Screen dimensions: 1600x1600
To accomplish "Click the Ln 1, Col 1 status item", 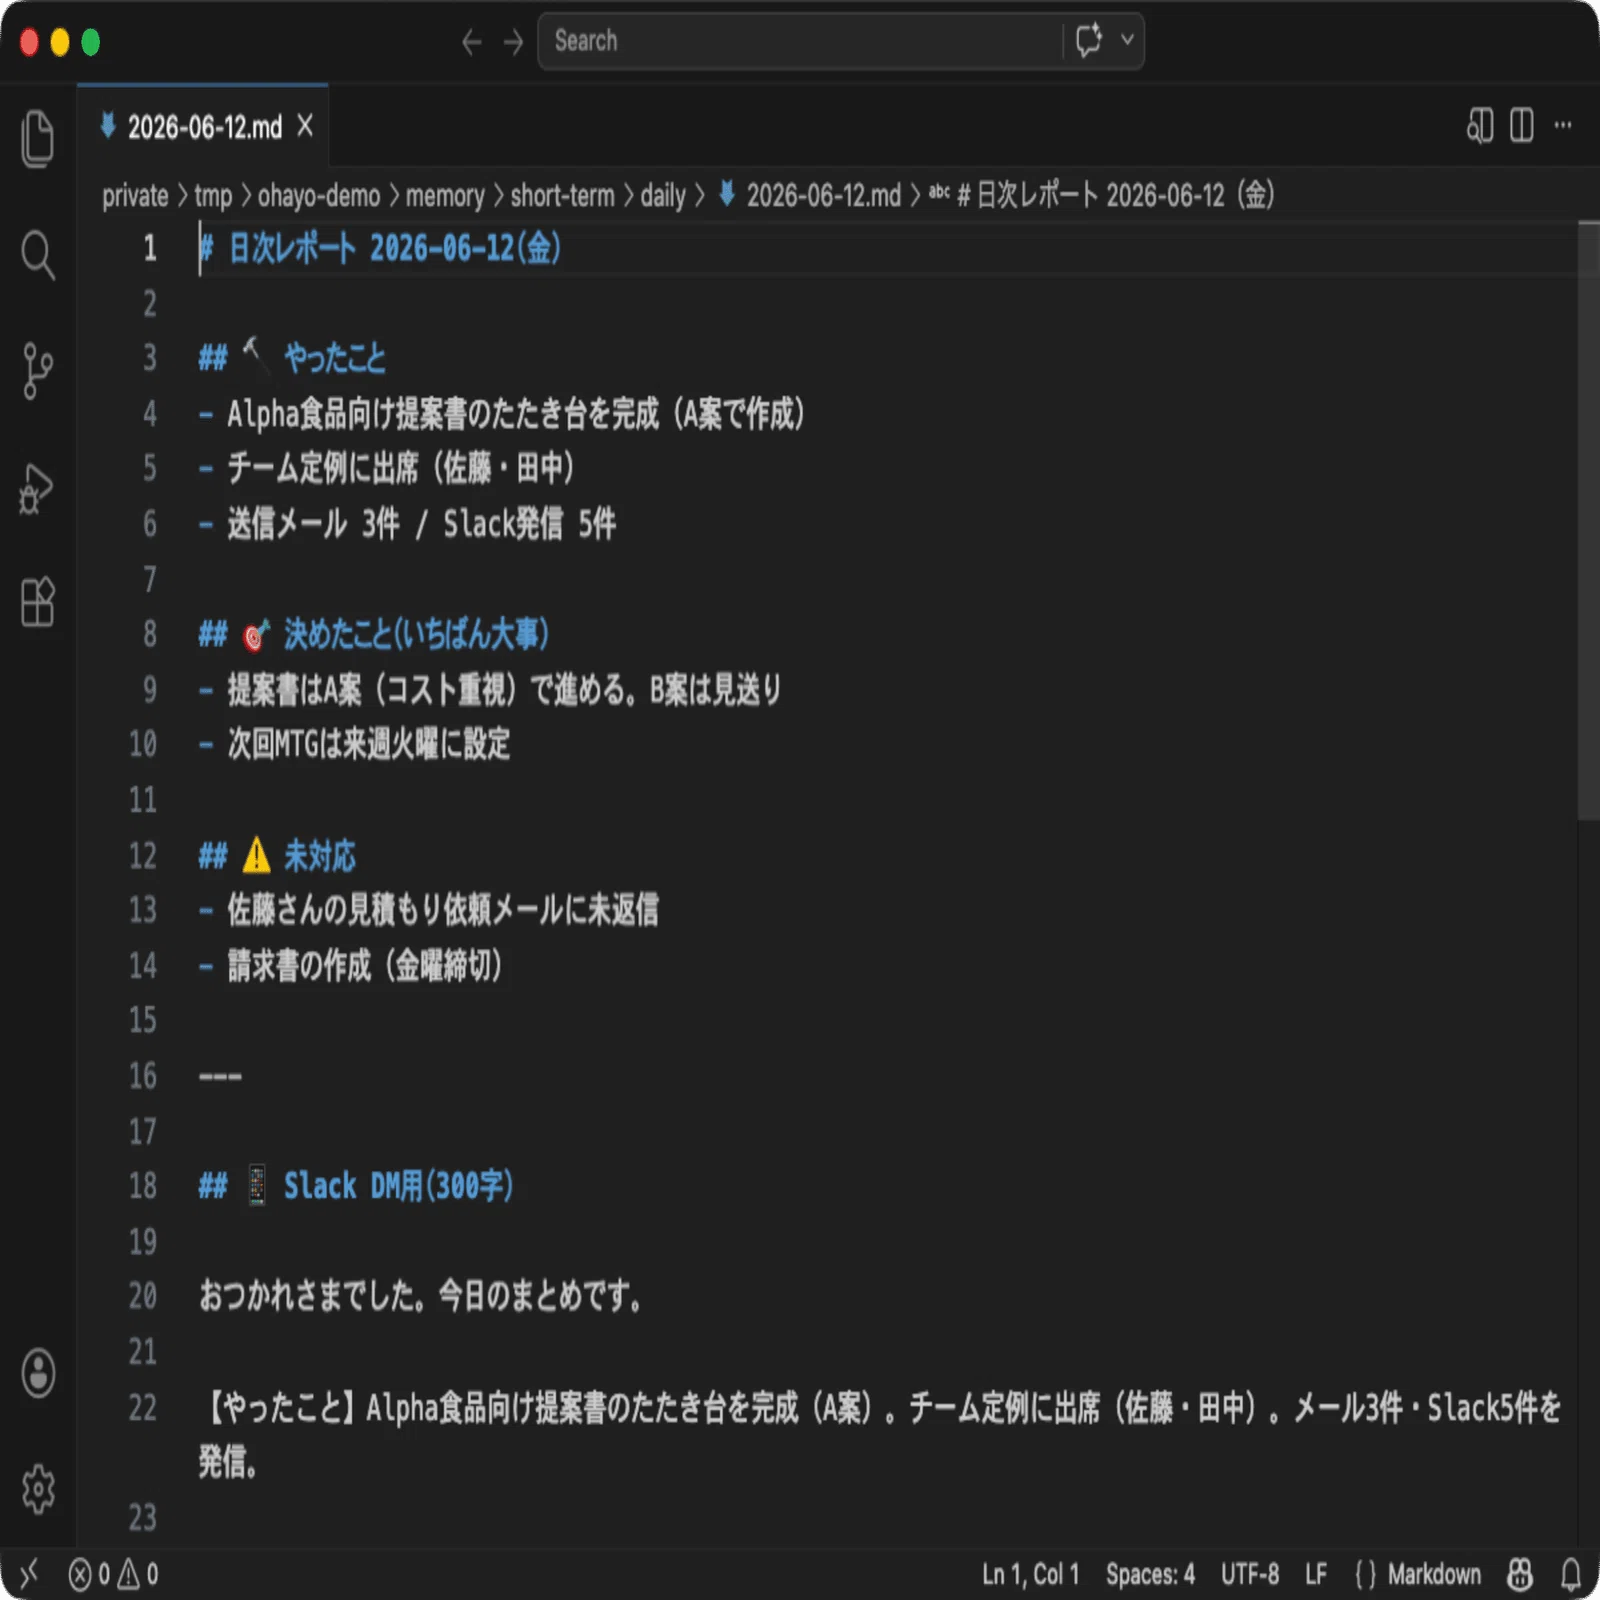I will point(1031,1575).
